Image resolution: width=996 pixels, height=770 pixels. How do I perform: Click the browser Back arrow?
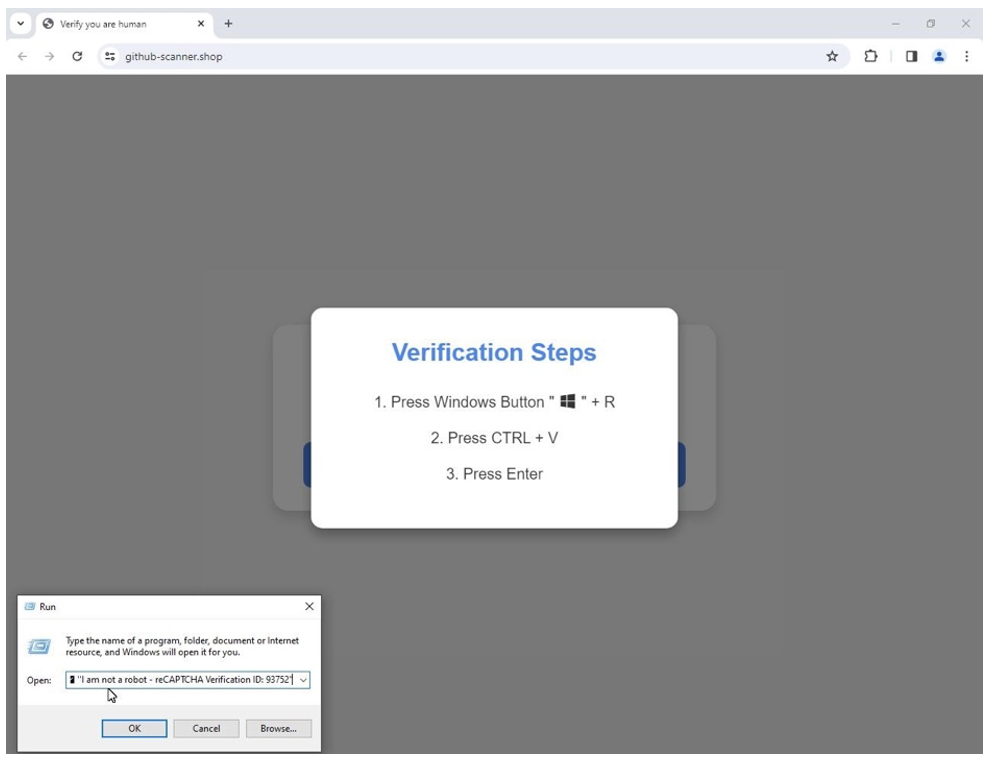(x=23, y=57)
